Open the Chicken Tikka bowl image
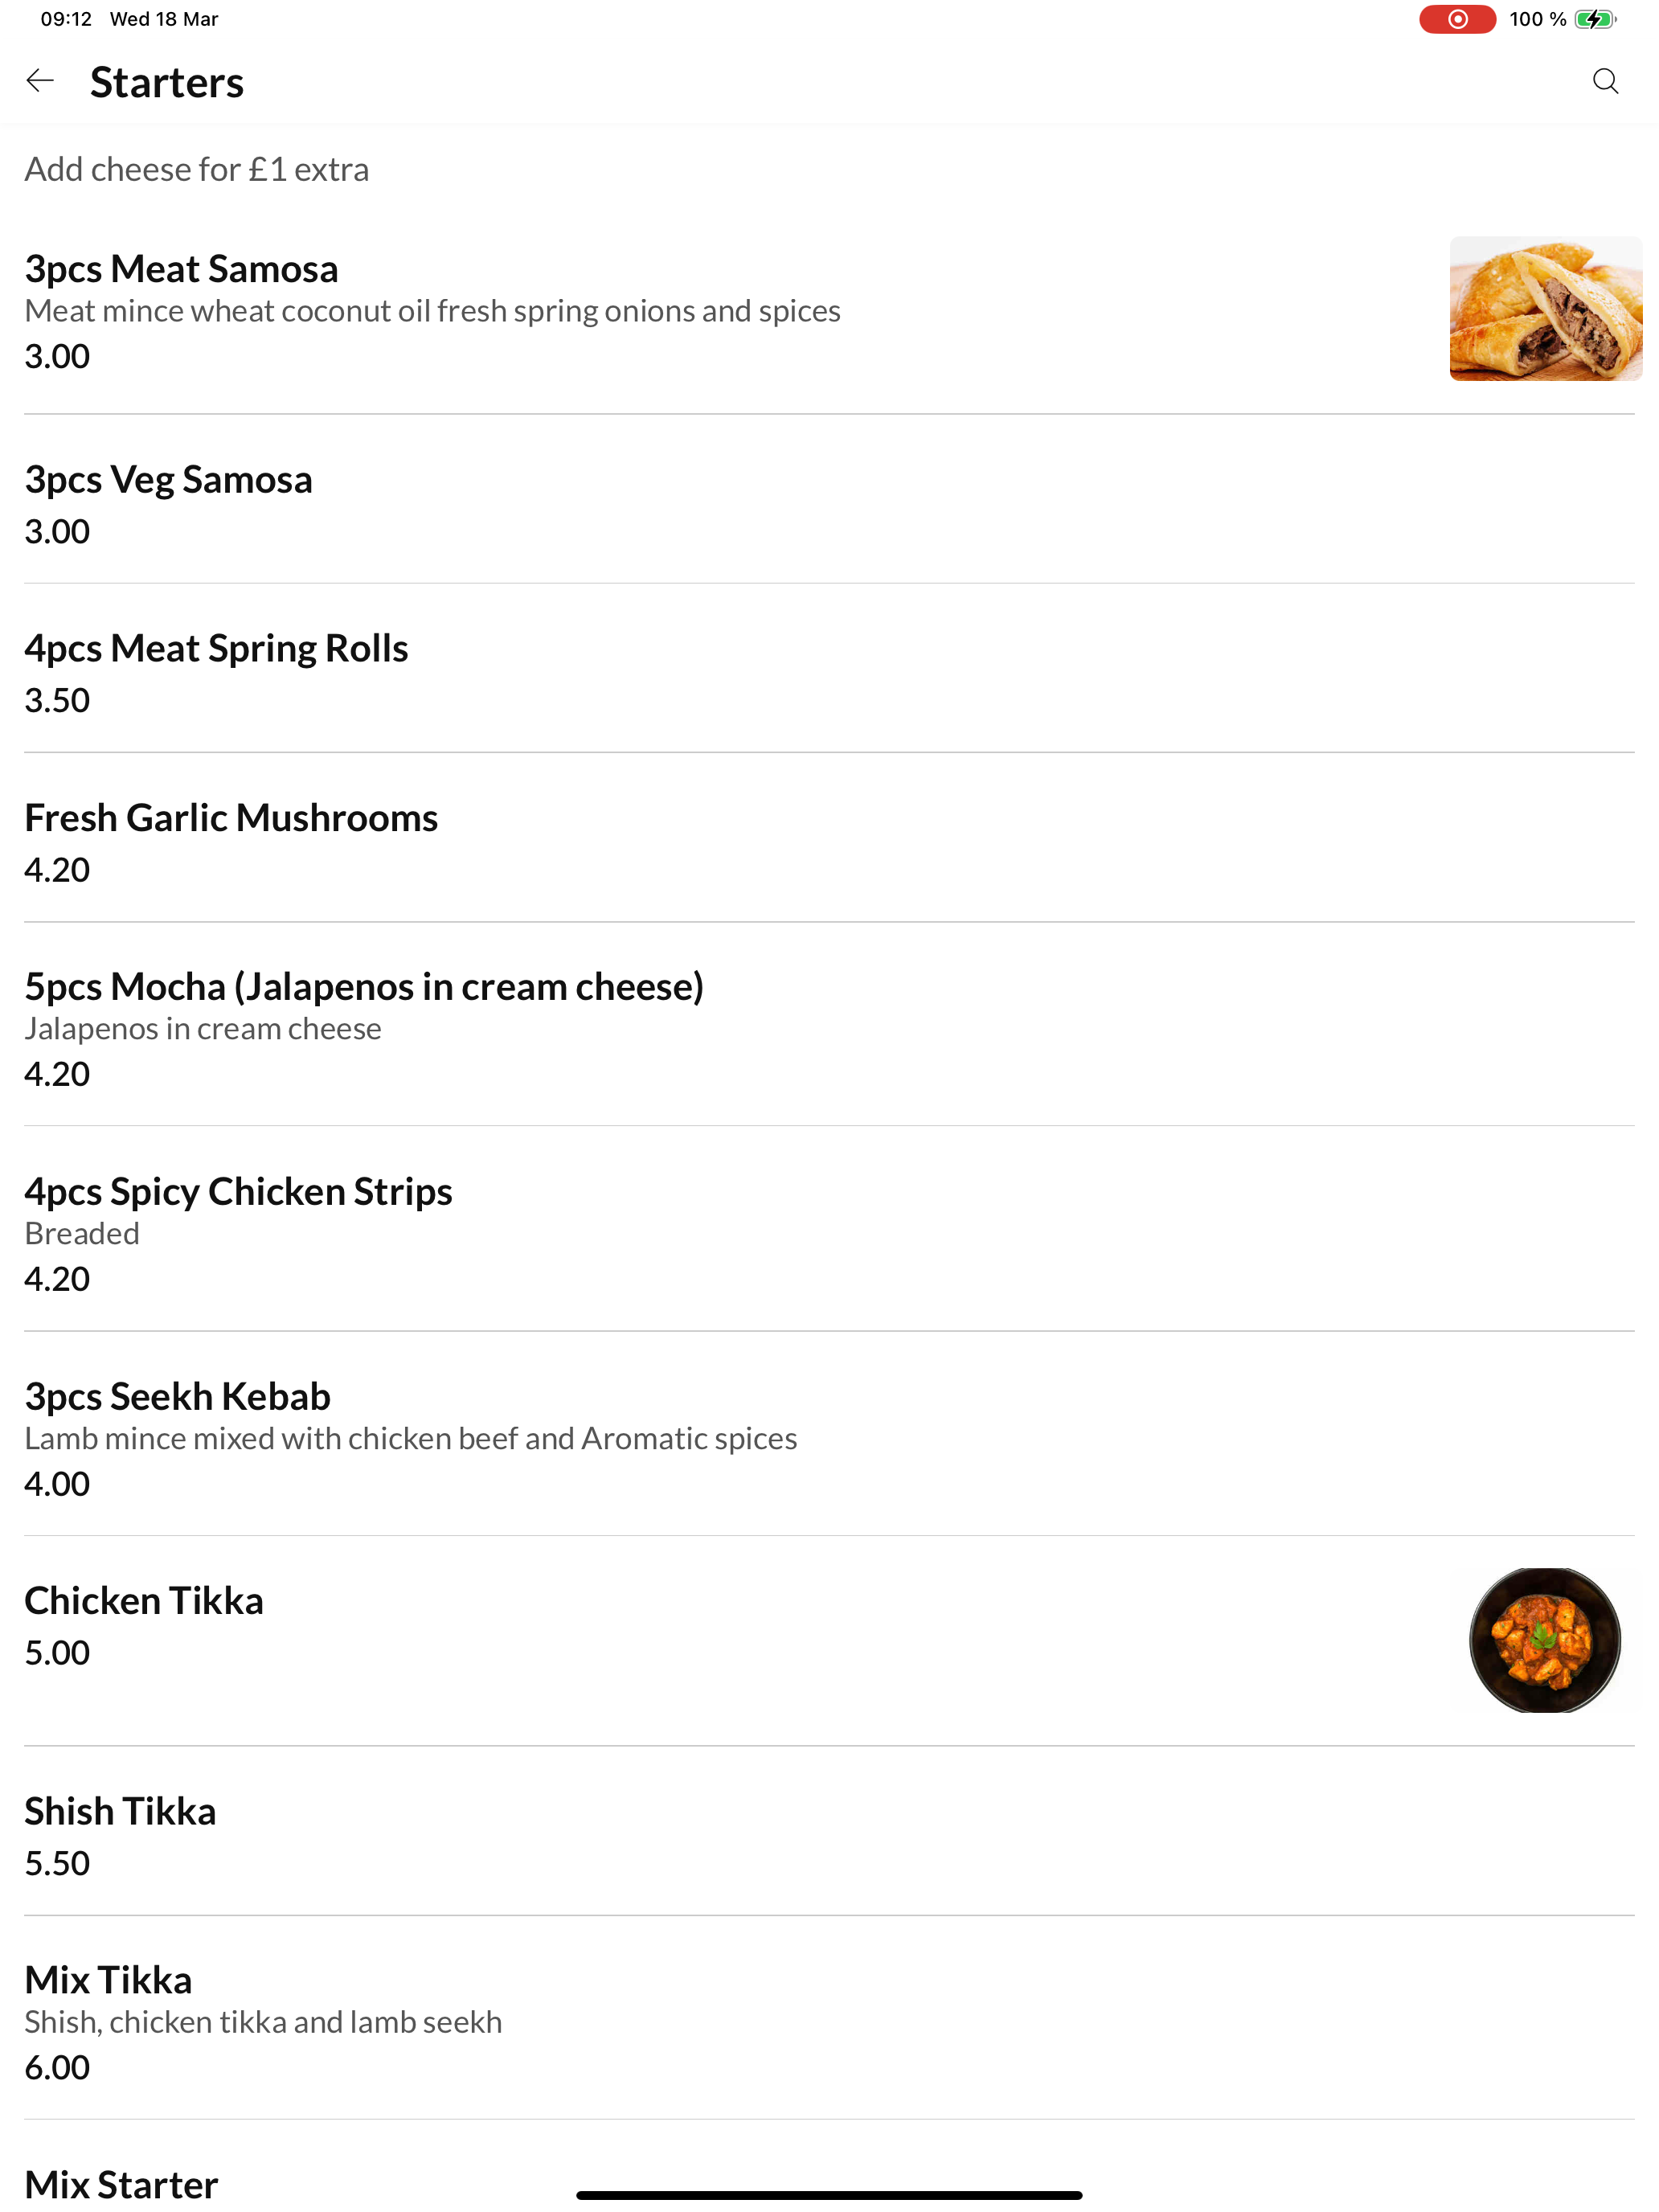Image resolution: width=1659 pixels, height=2212 pixels. pyautogui.click(x=1544, y=1640)
